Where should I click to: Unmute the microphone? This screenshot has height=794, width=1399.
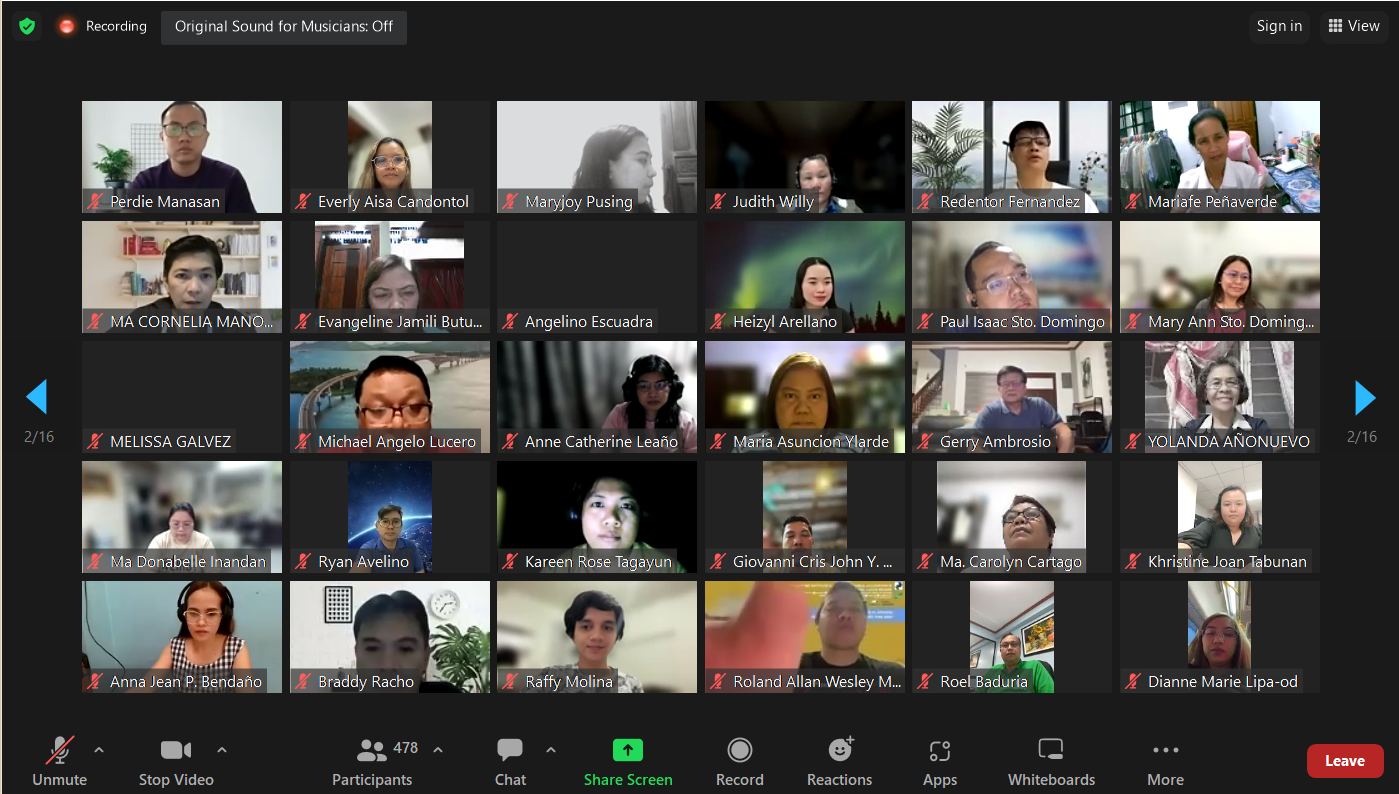tap(60, 762)
